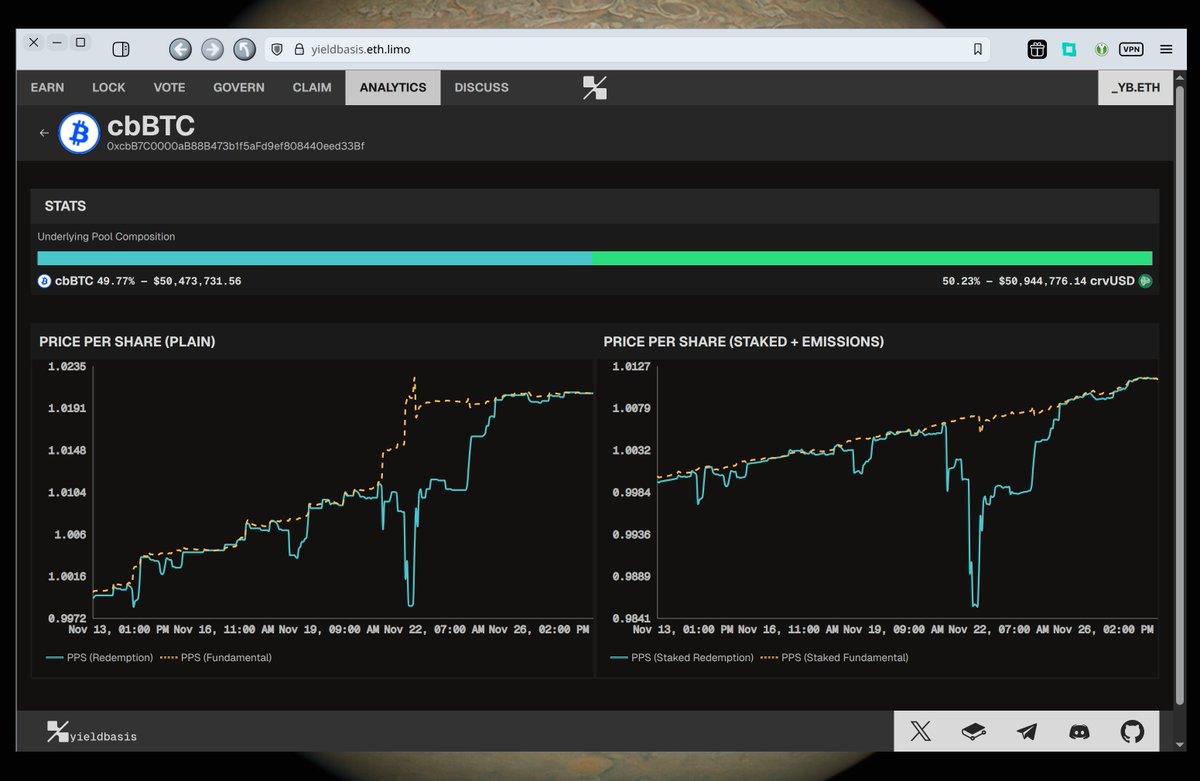Open site info via the padlock icon
The image size is (1200, 781).
[x=298, y=49]
